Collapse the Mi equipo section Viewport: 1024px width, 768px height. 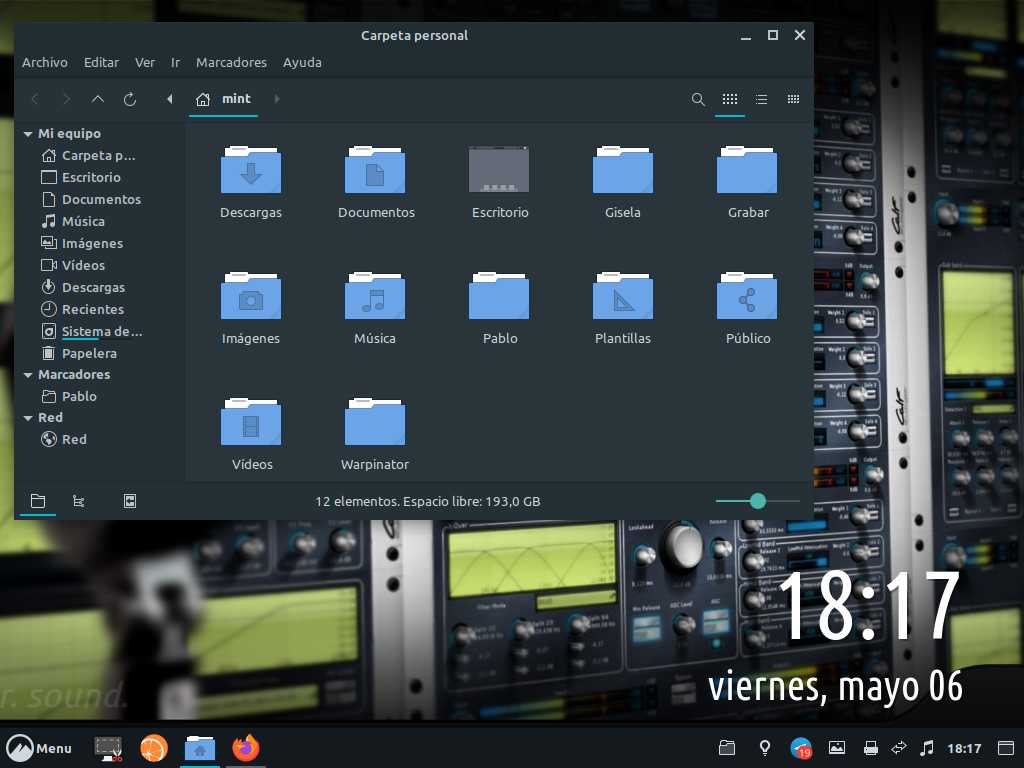point(28,134)
